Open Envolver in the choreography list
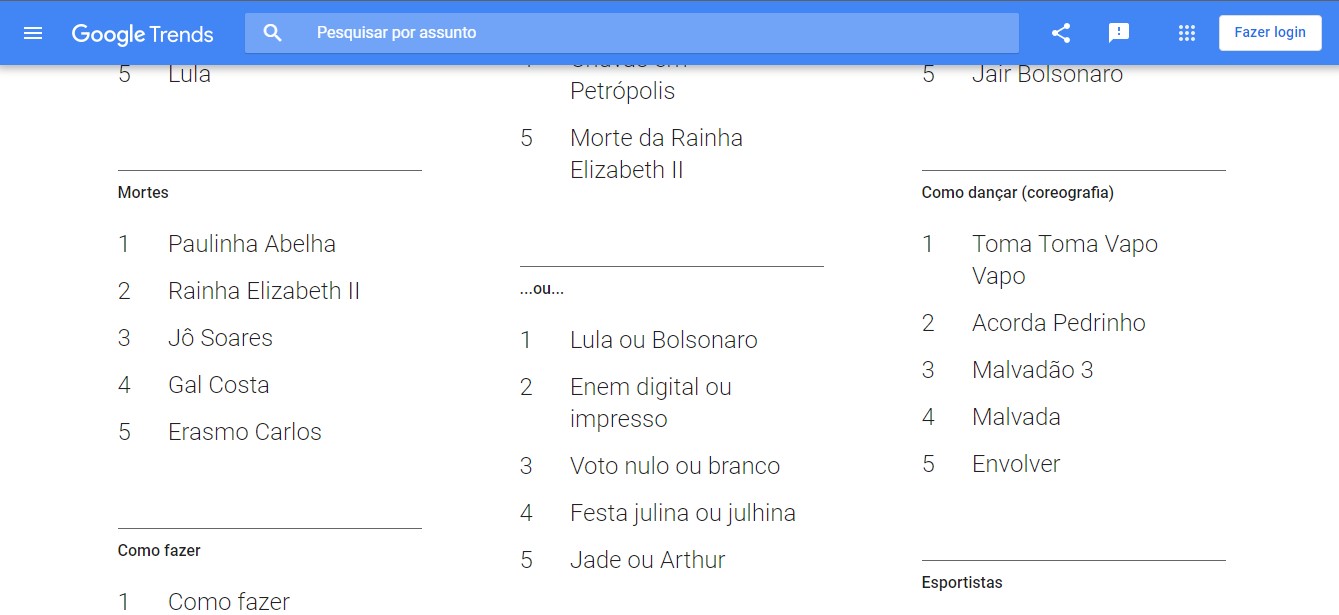This screenshot has height=615, width=1339. [1016, 464]
